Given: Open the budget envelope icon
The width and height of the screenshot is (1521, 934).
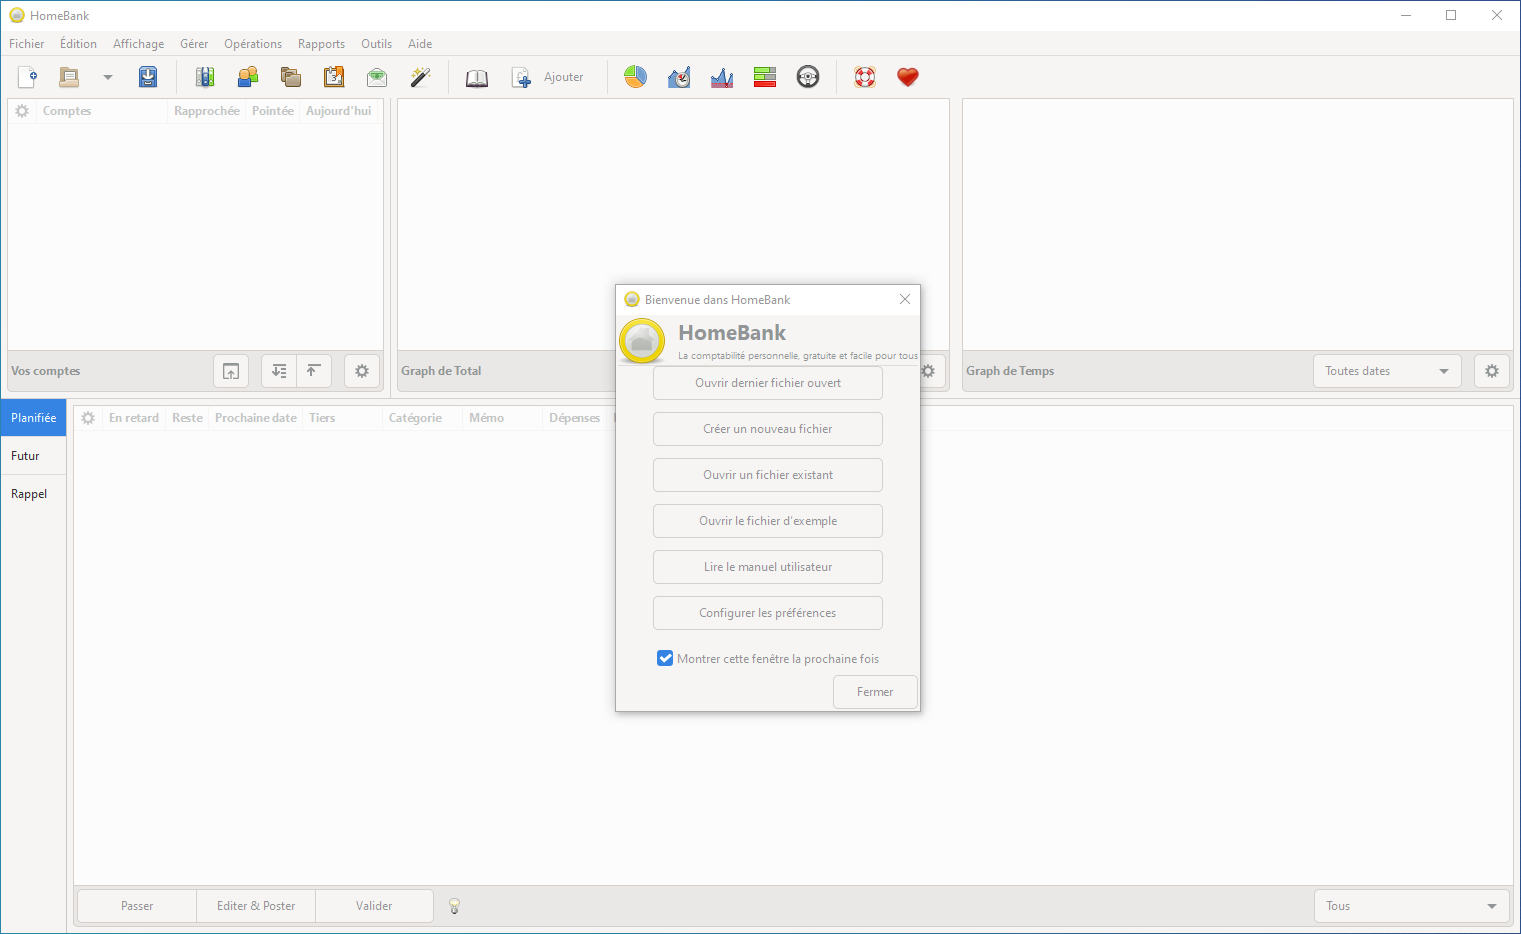Looking at the screenshot, I should click(377, 77).
